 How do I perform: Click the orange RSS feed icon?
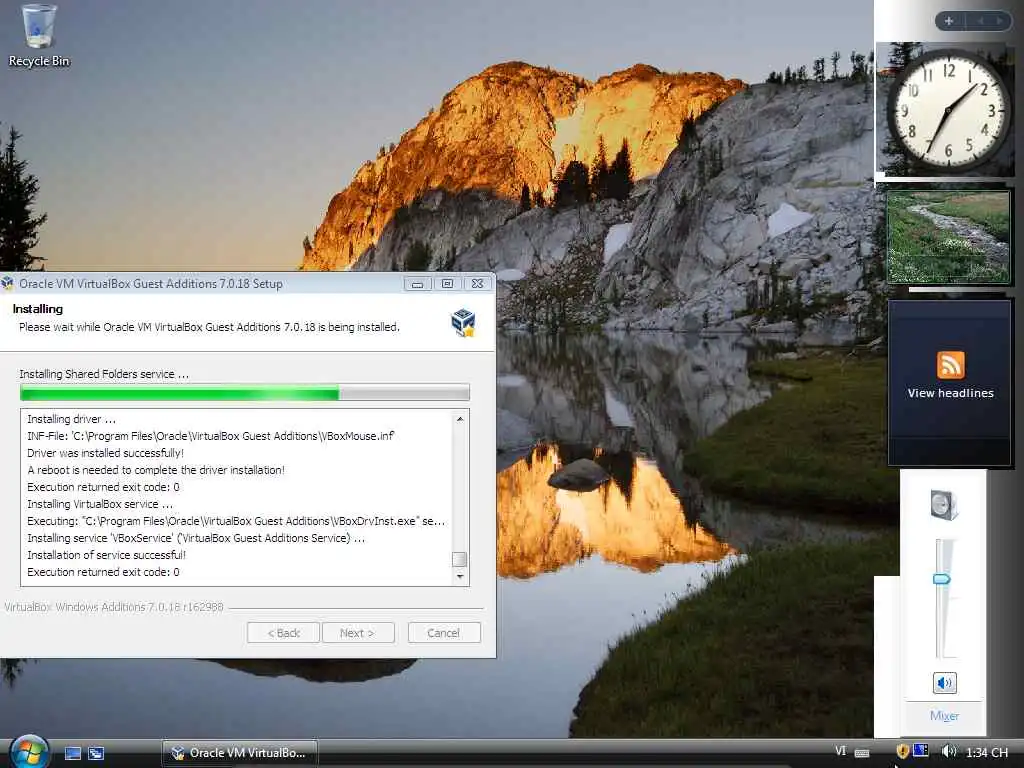[950, 365]
